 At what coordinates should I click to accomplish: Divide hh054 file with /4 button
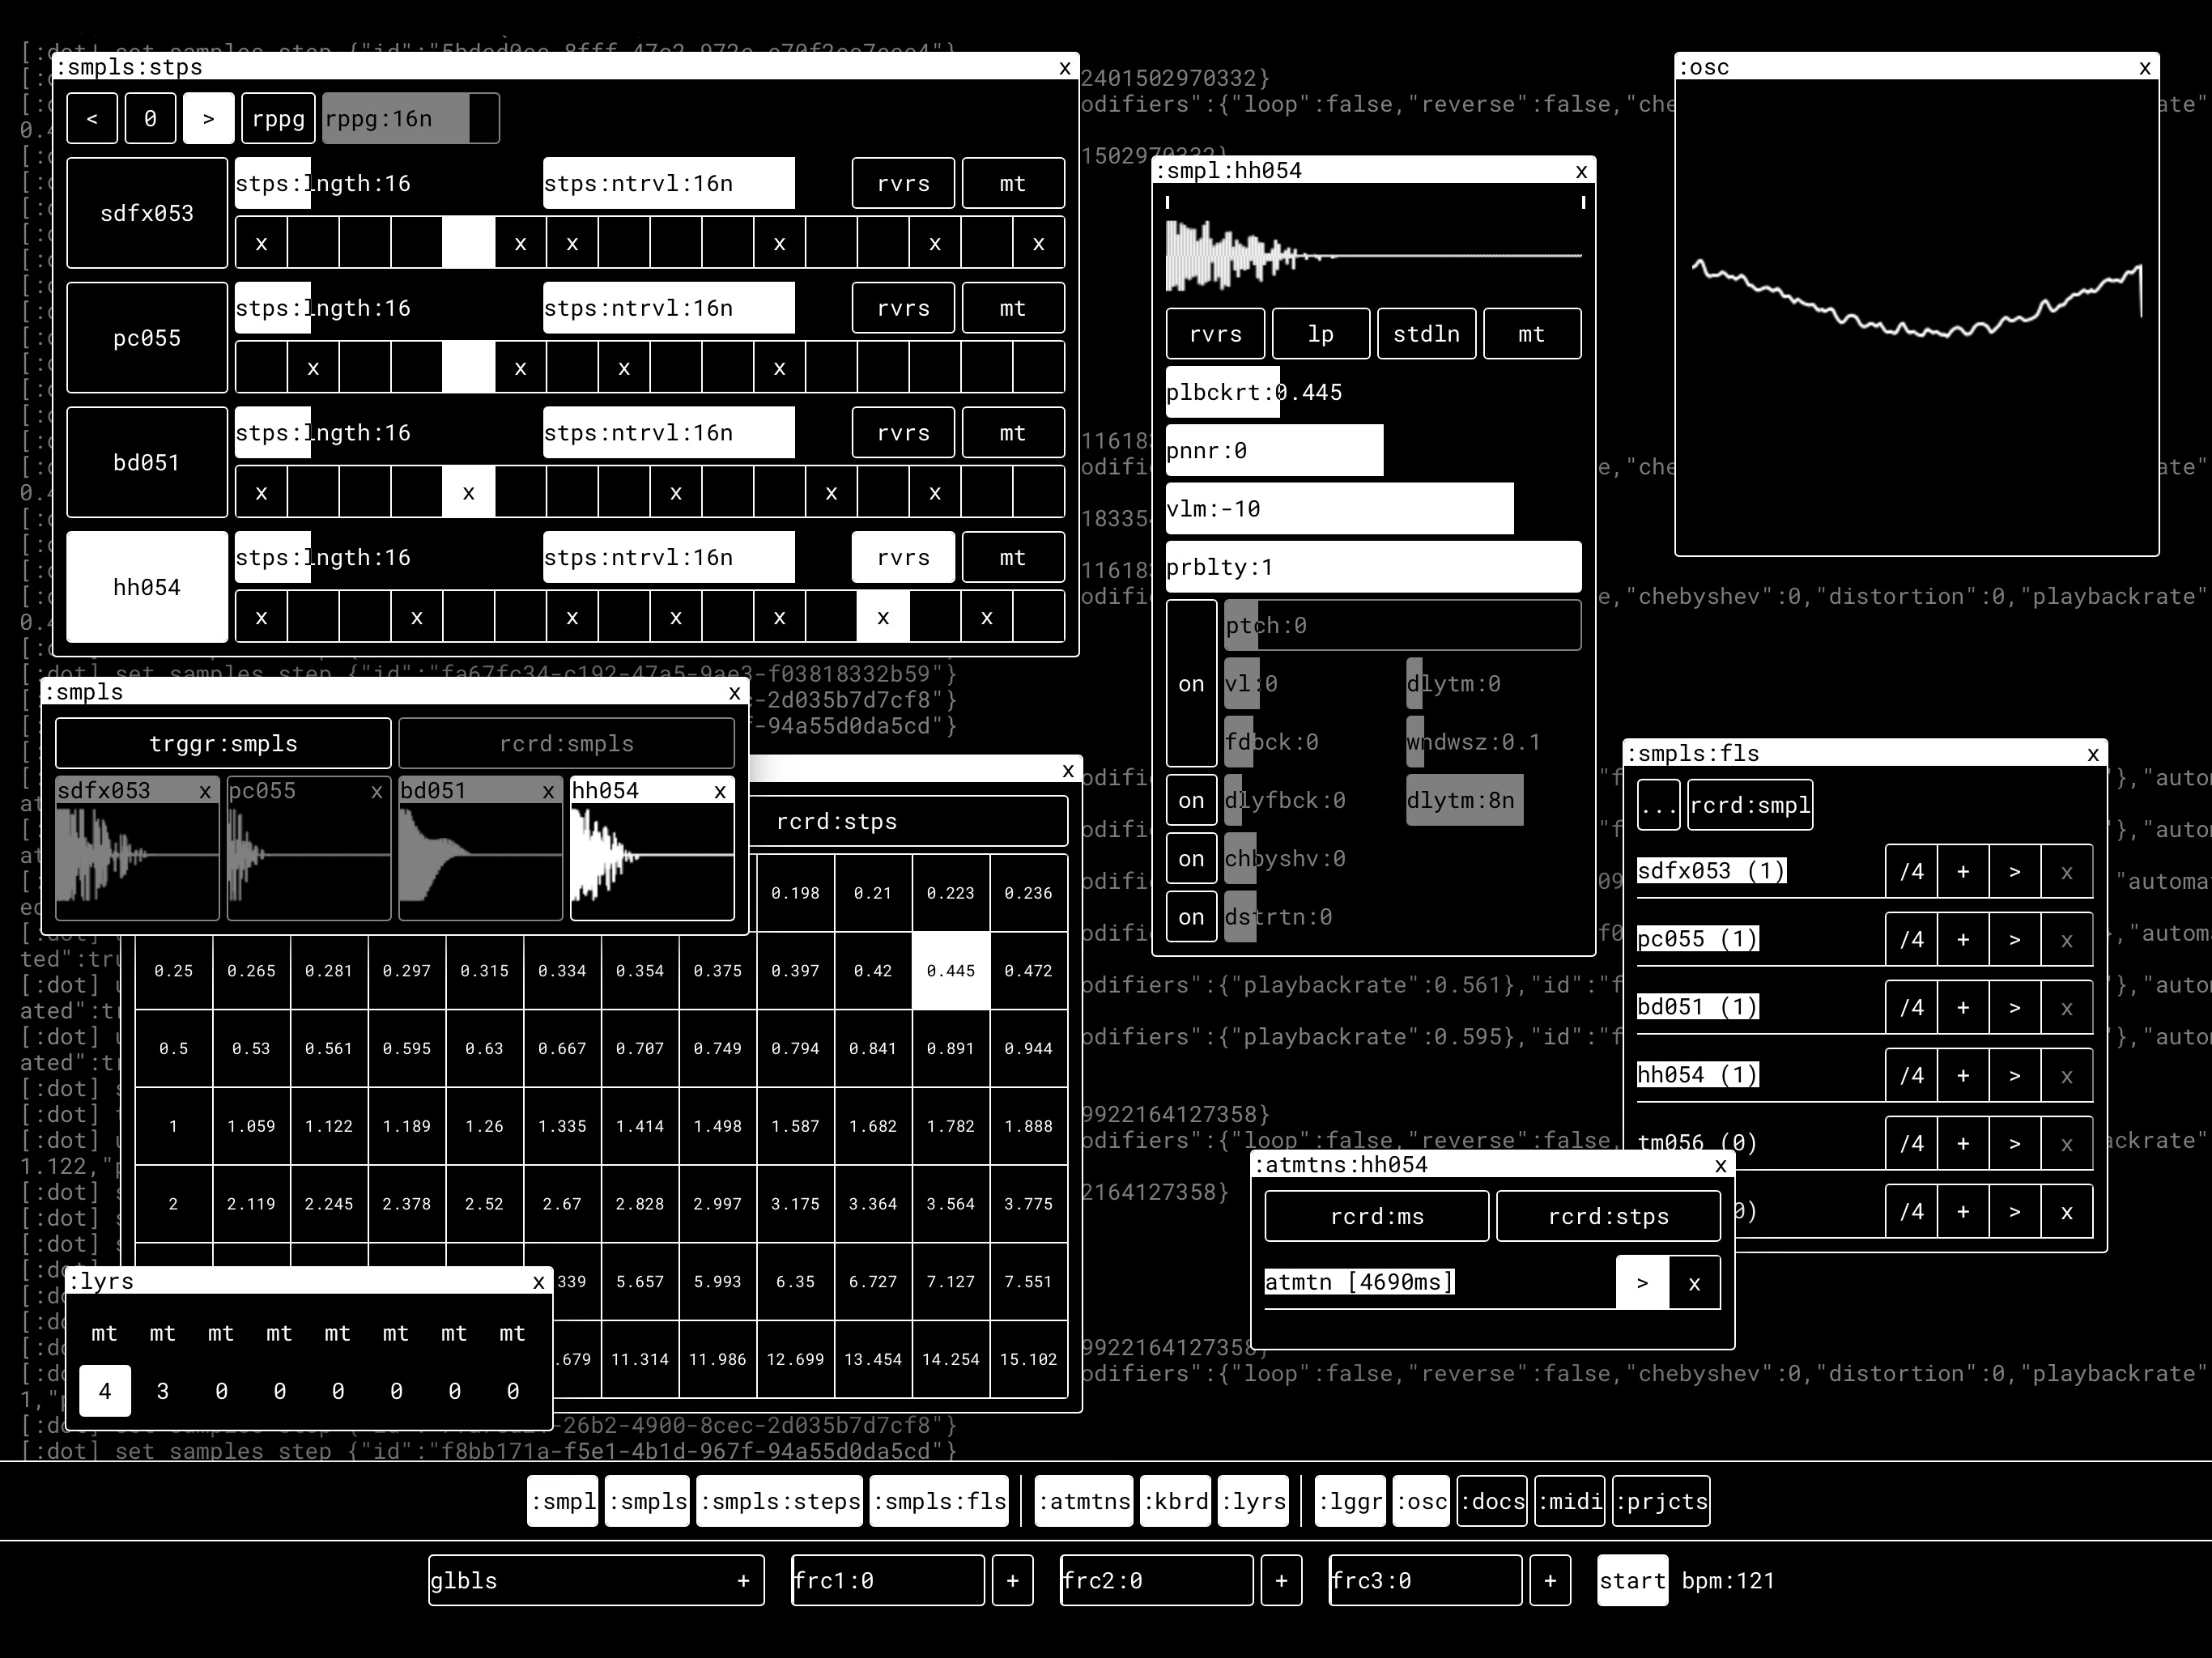1911,1076
